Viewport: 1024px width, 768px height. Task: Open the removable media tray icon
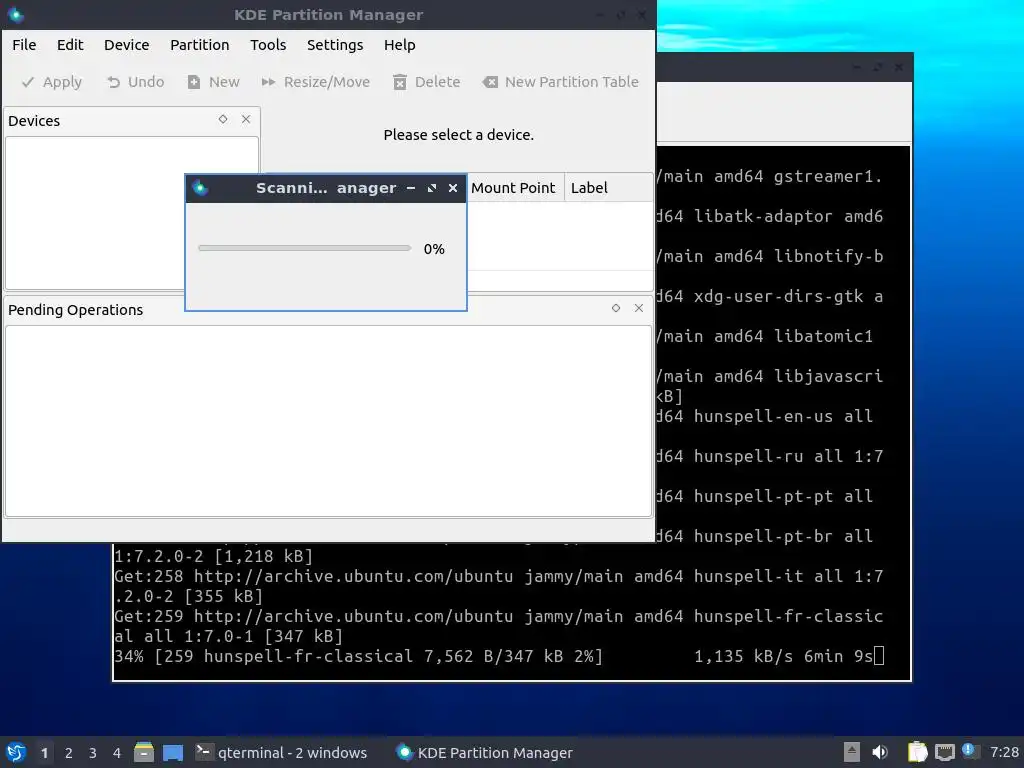(852, 752)
